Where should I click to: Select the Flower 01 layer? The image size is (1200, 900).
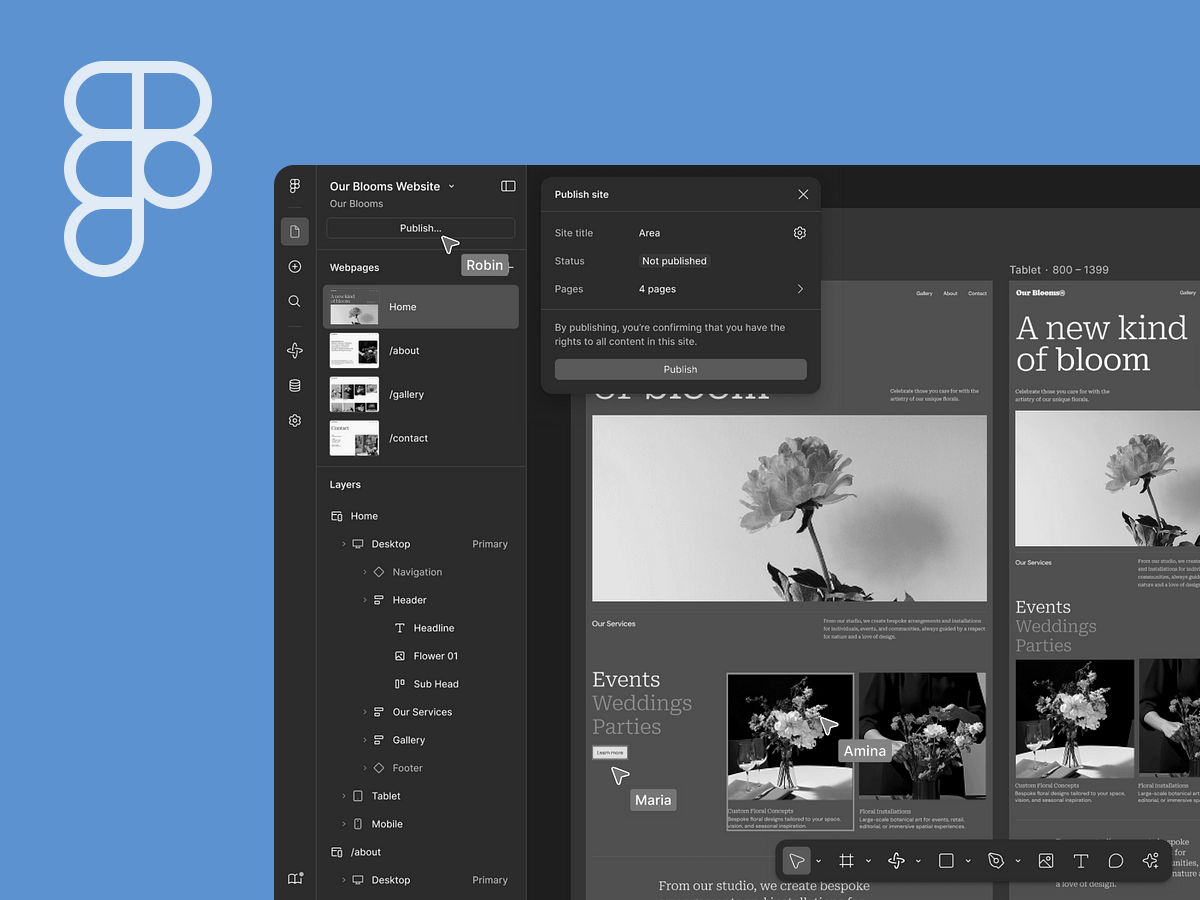tap(435, 656)
